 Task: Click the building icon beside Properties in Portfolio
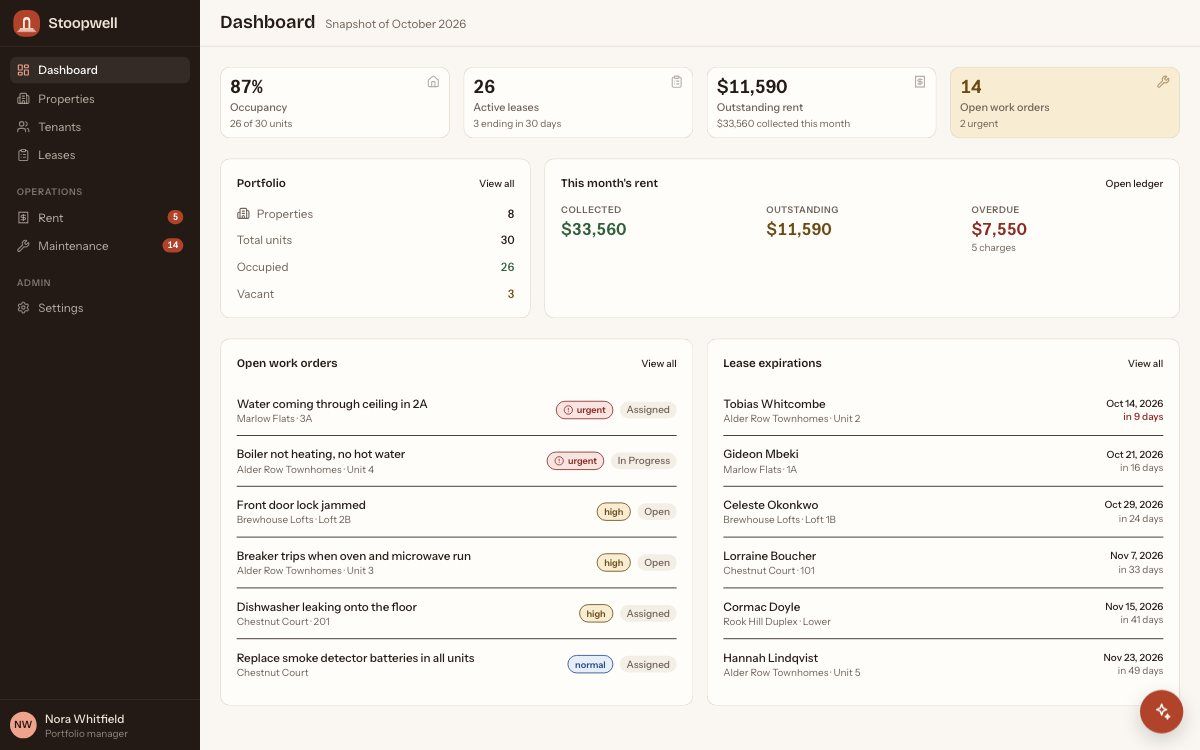tap(243, 214)
